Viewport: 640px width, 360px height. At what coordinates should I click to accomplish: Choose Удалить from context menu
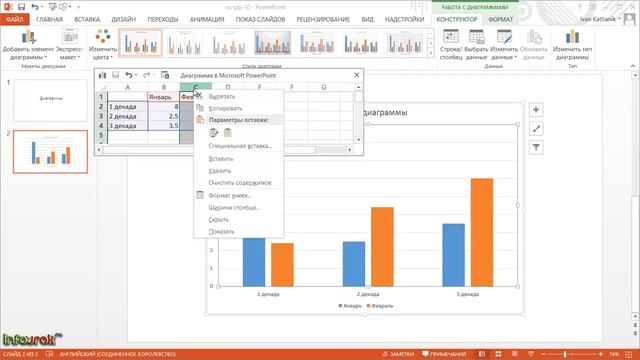click(x=239, y=171)
